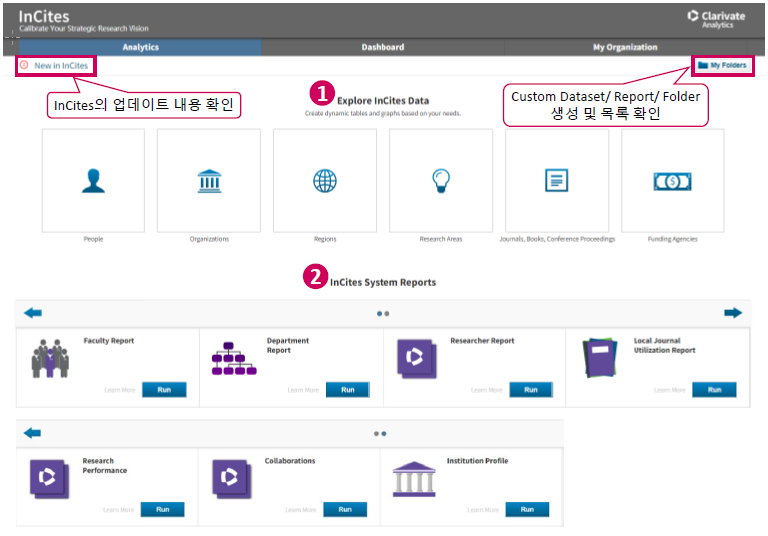Select the Regions globe icon
Image resolution: width=768 pixels, height=536 pixels.
coord(325,181)
